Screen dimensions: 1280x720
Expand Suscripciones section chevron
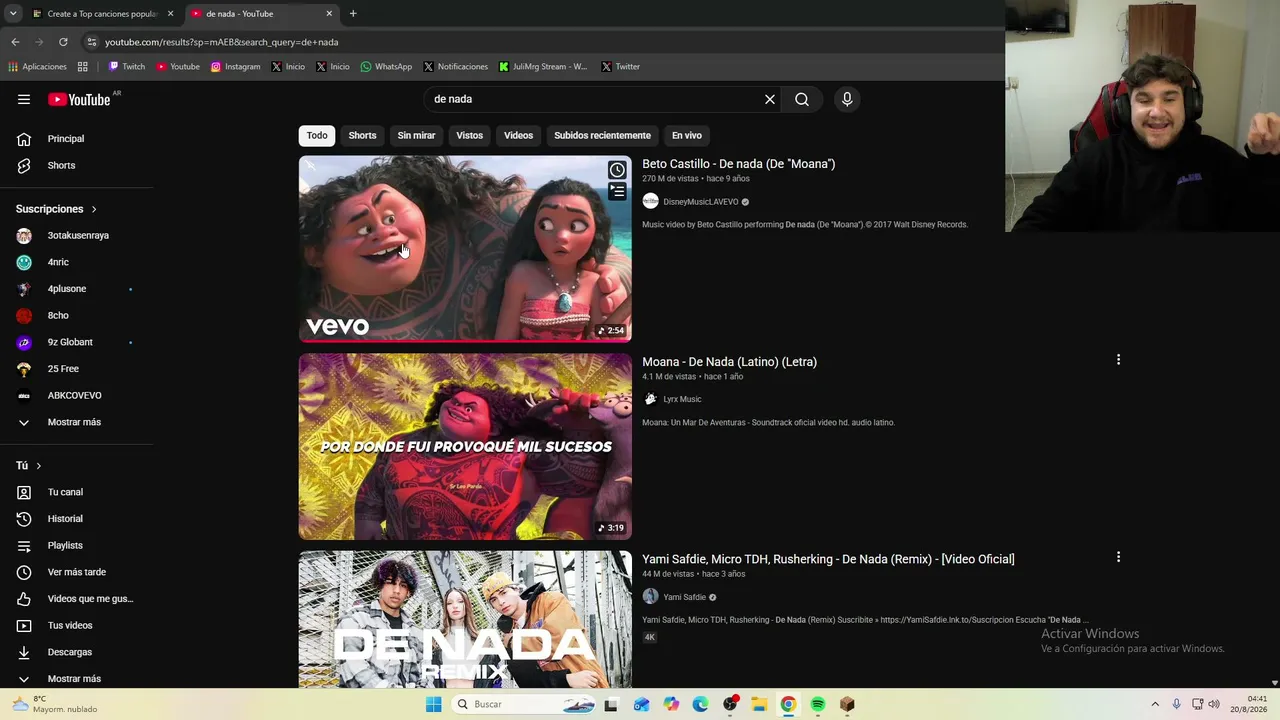tap(94, 209)
